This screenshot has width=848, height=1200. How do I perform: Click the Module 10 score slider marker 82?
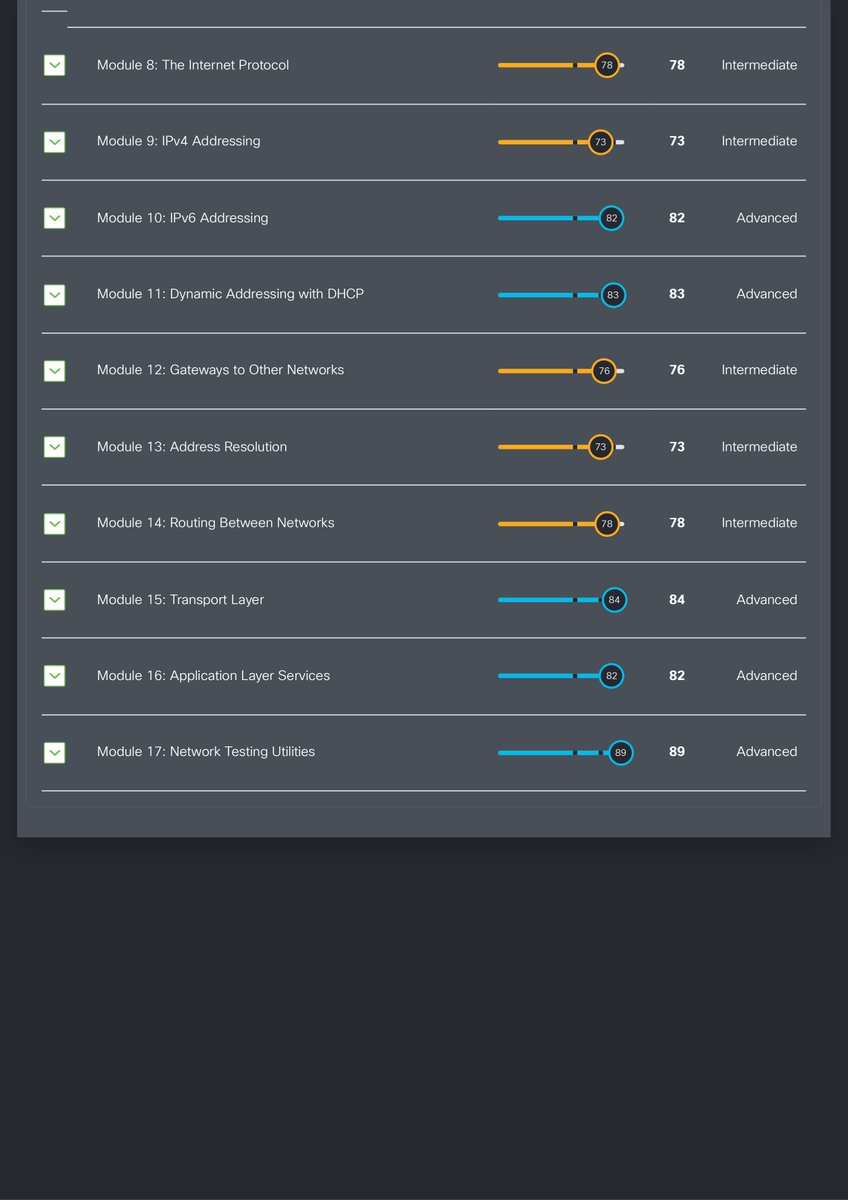(612, 218)
